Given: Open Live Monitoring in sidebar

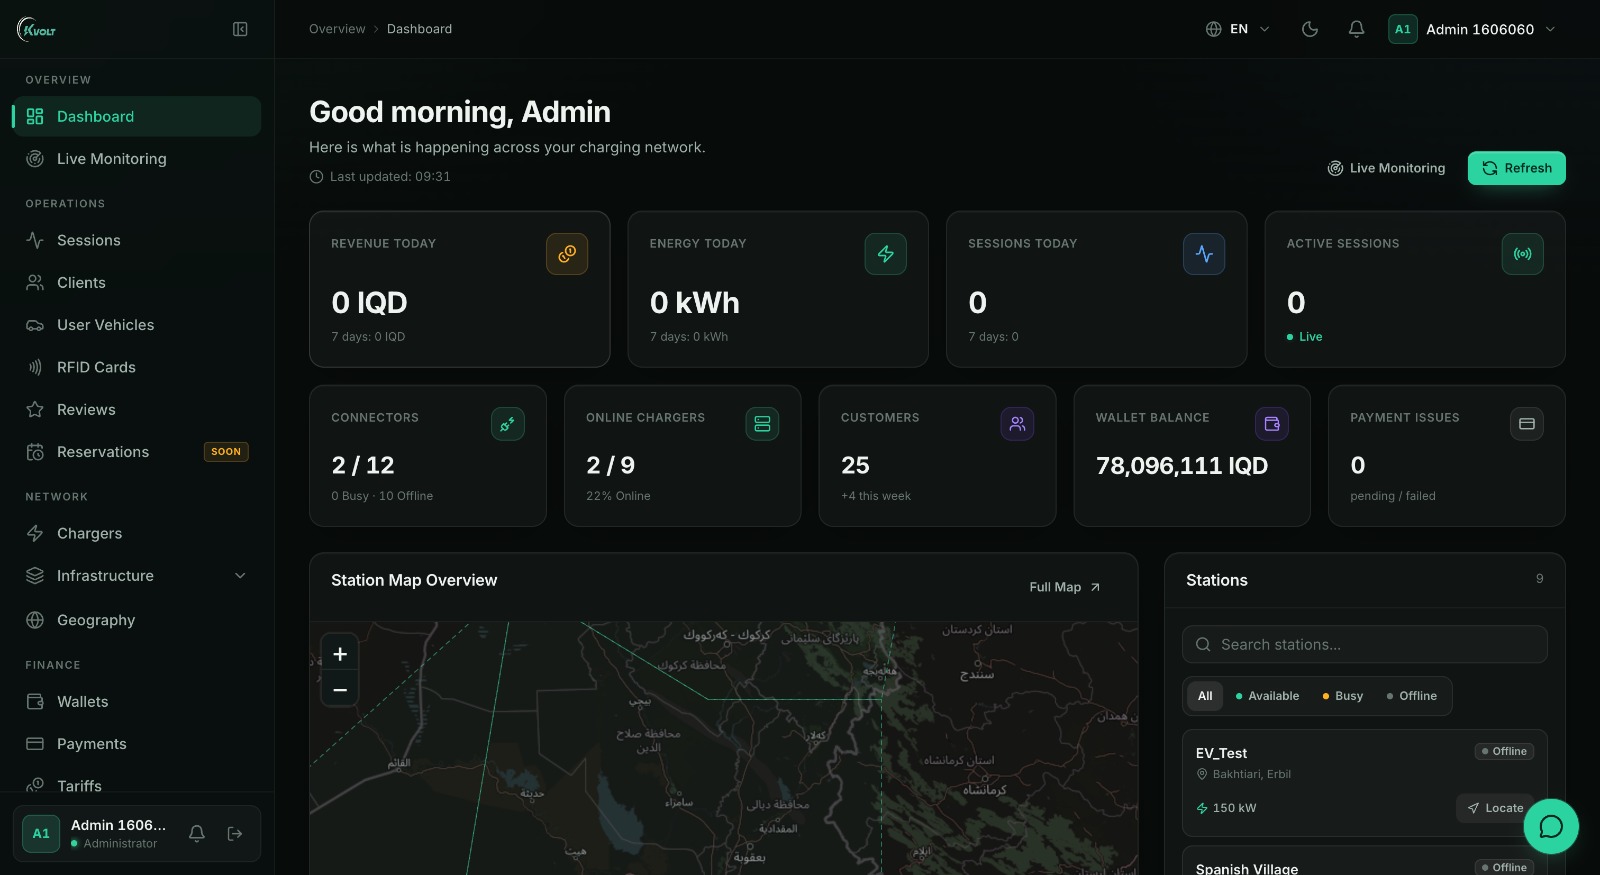Looking at the screenshot, I should coord(137,159).
